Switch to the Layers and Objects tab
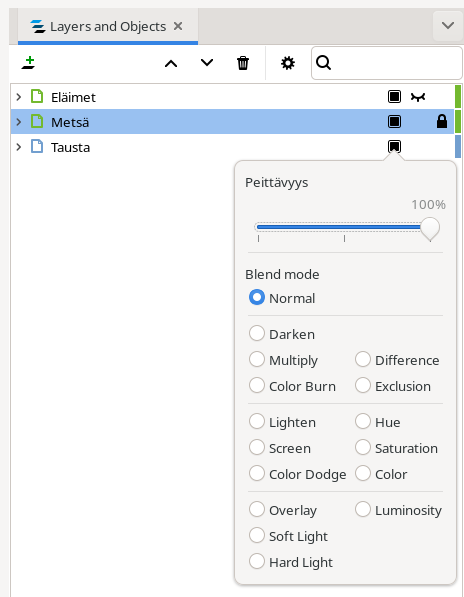The height and width of the screenshot is (597, 464). coord(108,27)
